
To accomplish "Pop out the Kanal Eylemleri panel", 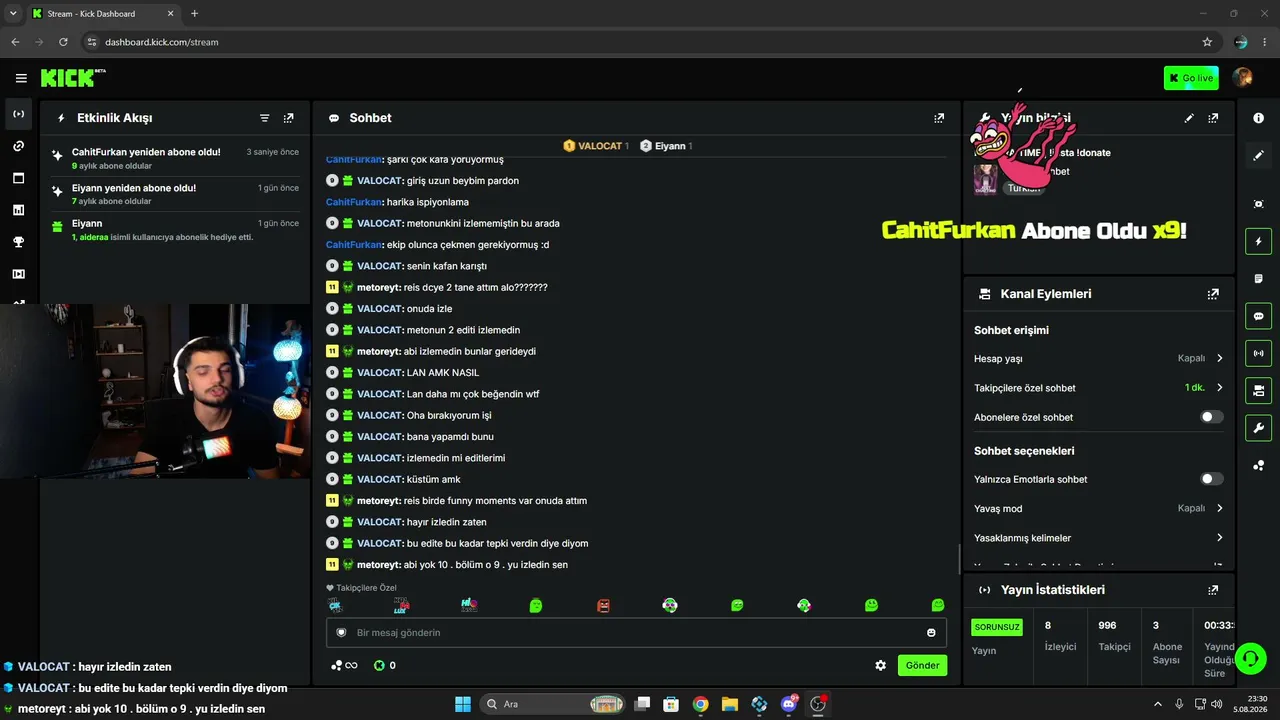I will (1213, 294).
